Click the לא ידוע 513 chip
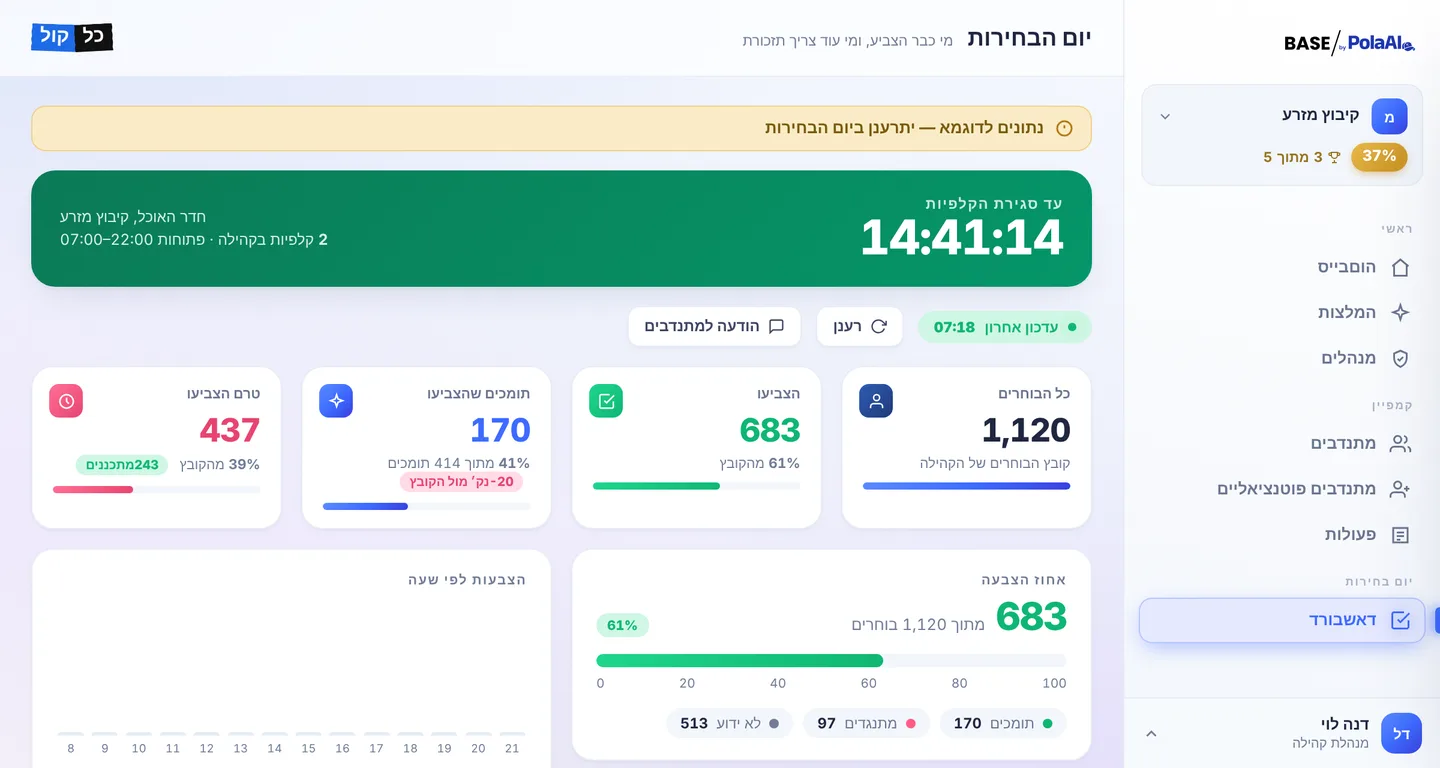 729,723
